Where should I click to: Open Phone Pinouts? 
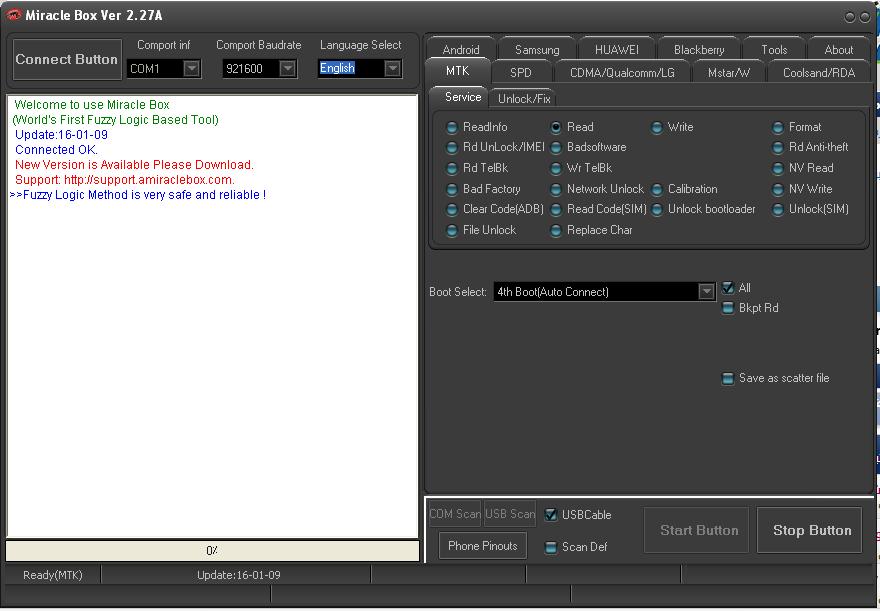483,546
